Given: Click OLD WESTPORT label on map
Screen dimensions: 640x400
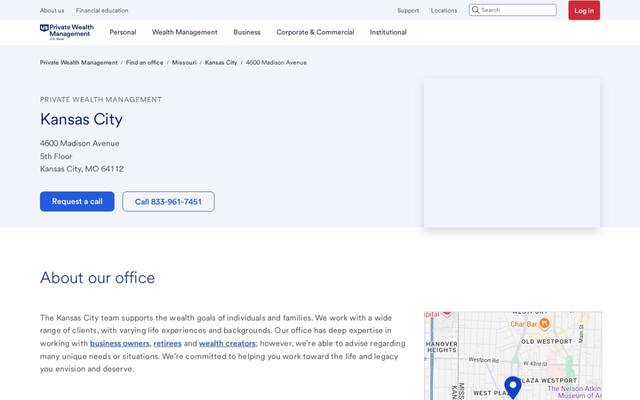Looking at the screenshot, I should 547,341.
